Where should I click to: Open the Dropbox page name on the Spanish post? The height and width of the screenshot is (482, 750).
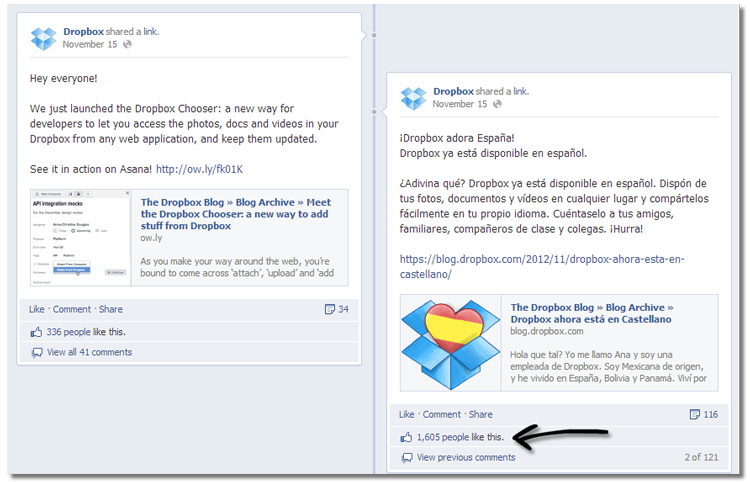[453, 91]
